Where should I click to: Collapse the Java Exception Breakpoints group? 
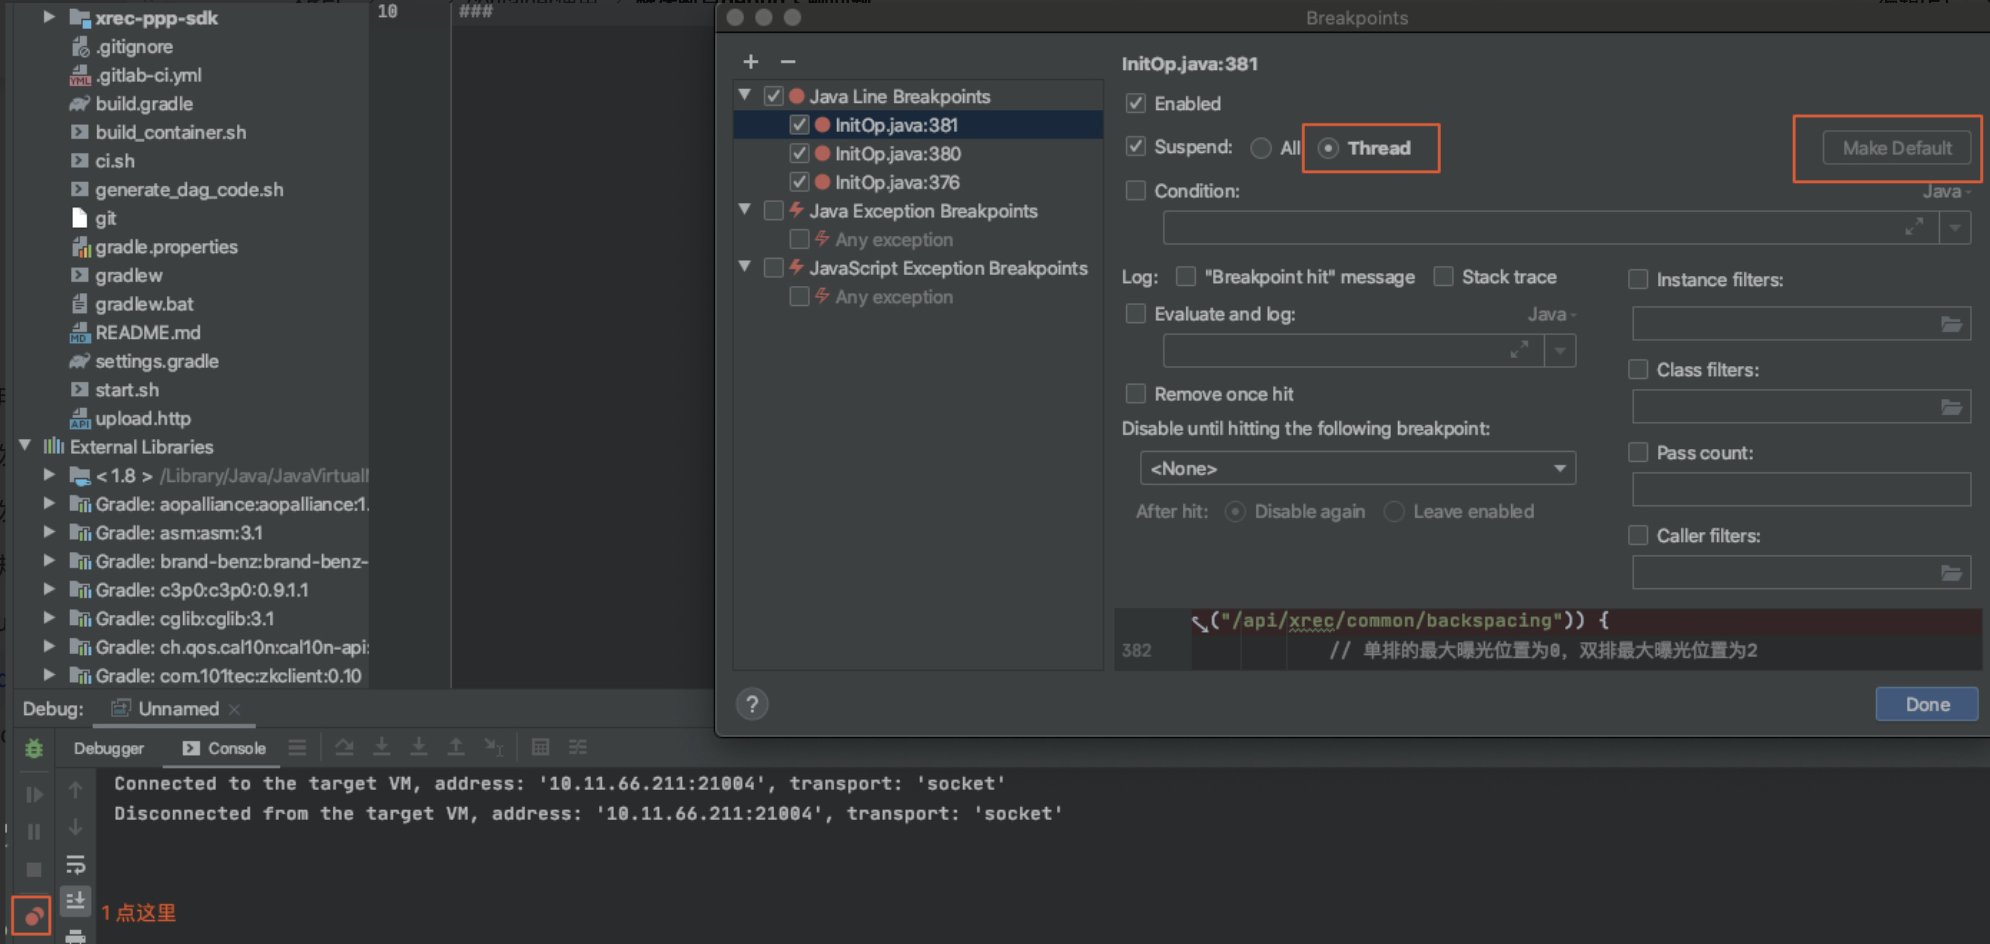[x=745, y=210]
